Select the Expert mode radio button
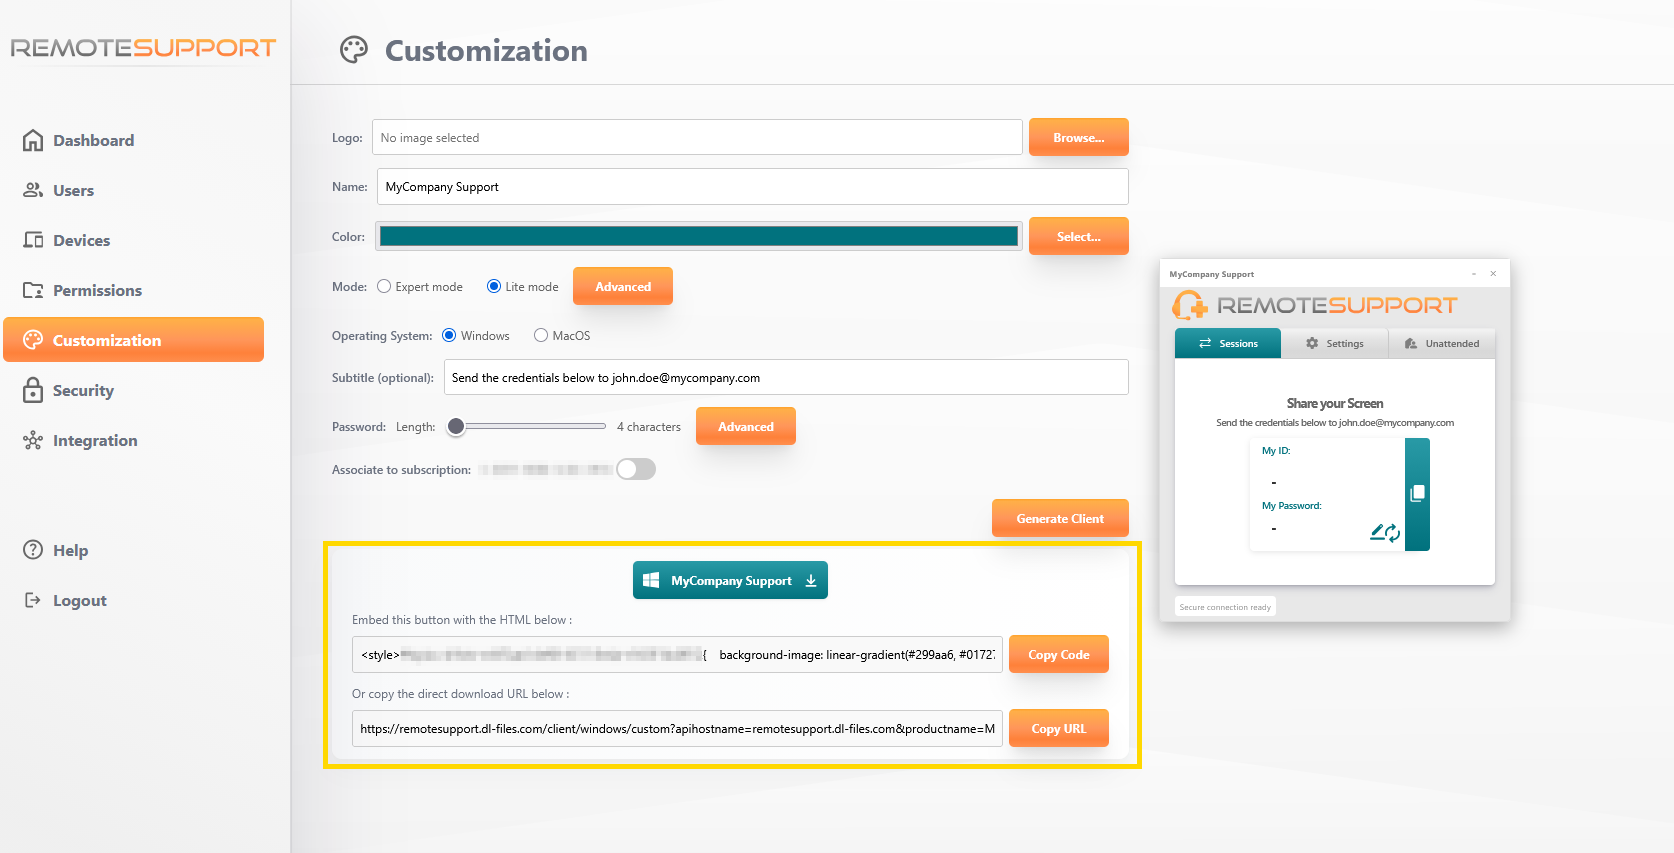Viewport: 1674px width, 853px height. (x=384, y=287)
